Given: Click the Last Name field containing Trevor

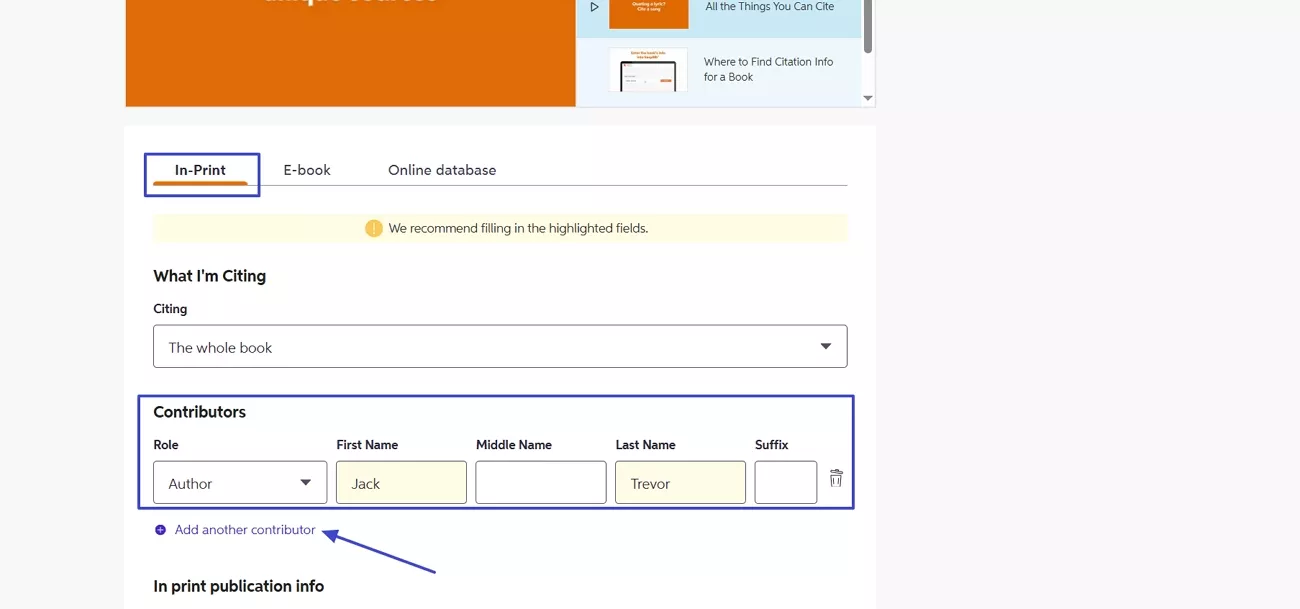Looking at the screenshot, I should click(x=680, y=482).
